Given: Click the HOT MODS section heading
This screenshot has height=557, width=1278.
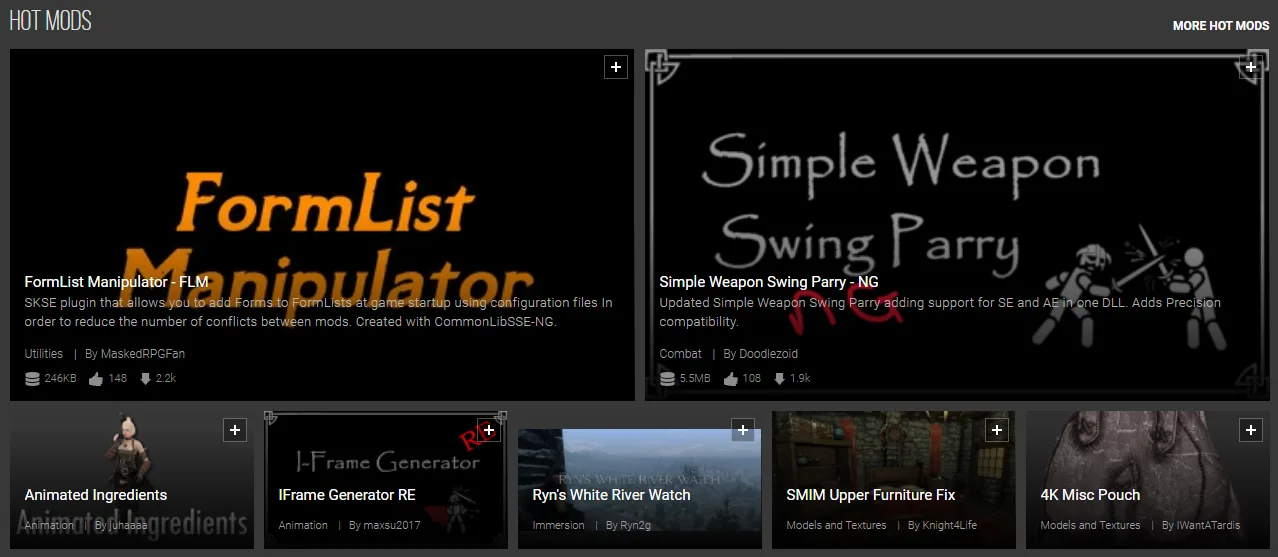Looking at the screenshot, I should [50, 20].
